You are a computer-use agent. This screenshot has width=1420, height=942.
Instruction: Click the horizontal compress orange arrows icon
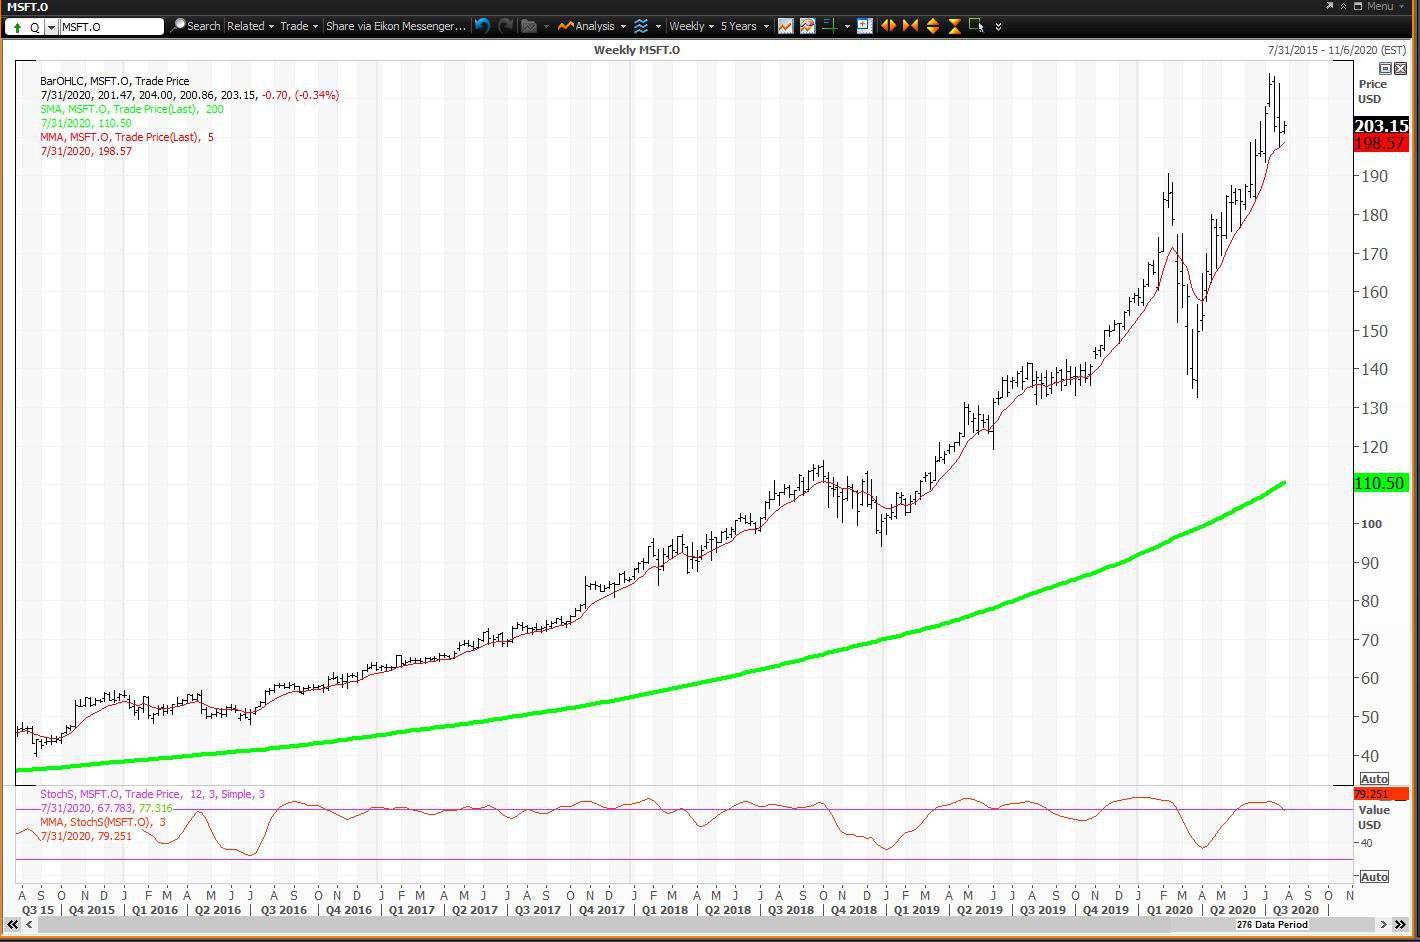click(x=910, y=26)
